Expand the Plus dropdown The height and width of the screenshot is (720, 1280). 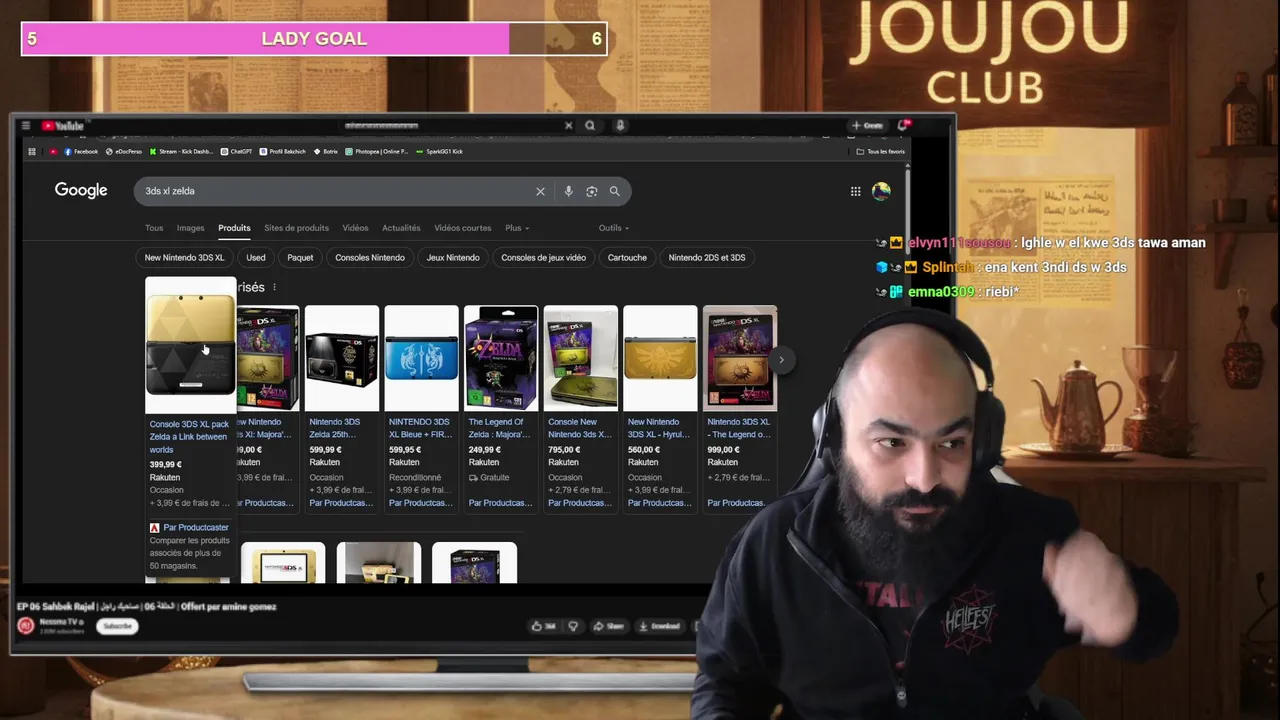tap(517, 228)
